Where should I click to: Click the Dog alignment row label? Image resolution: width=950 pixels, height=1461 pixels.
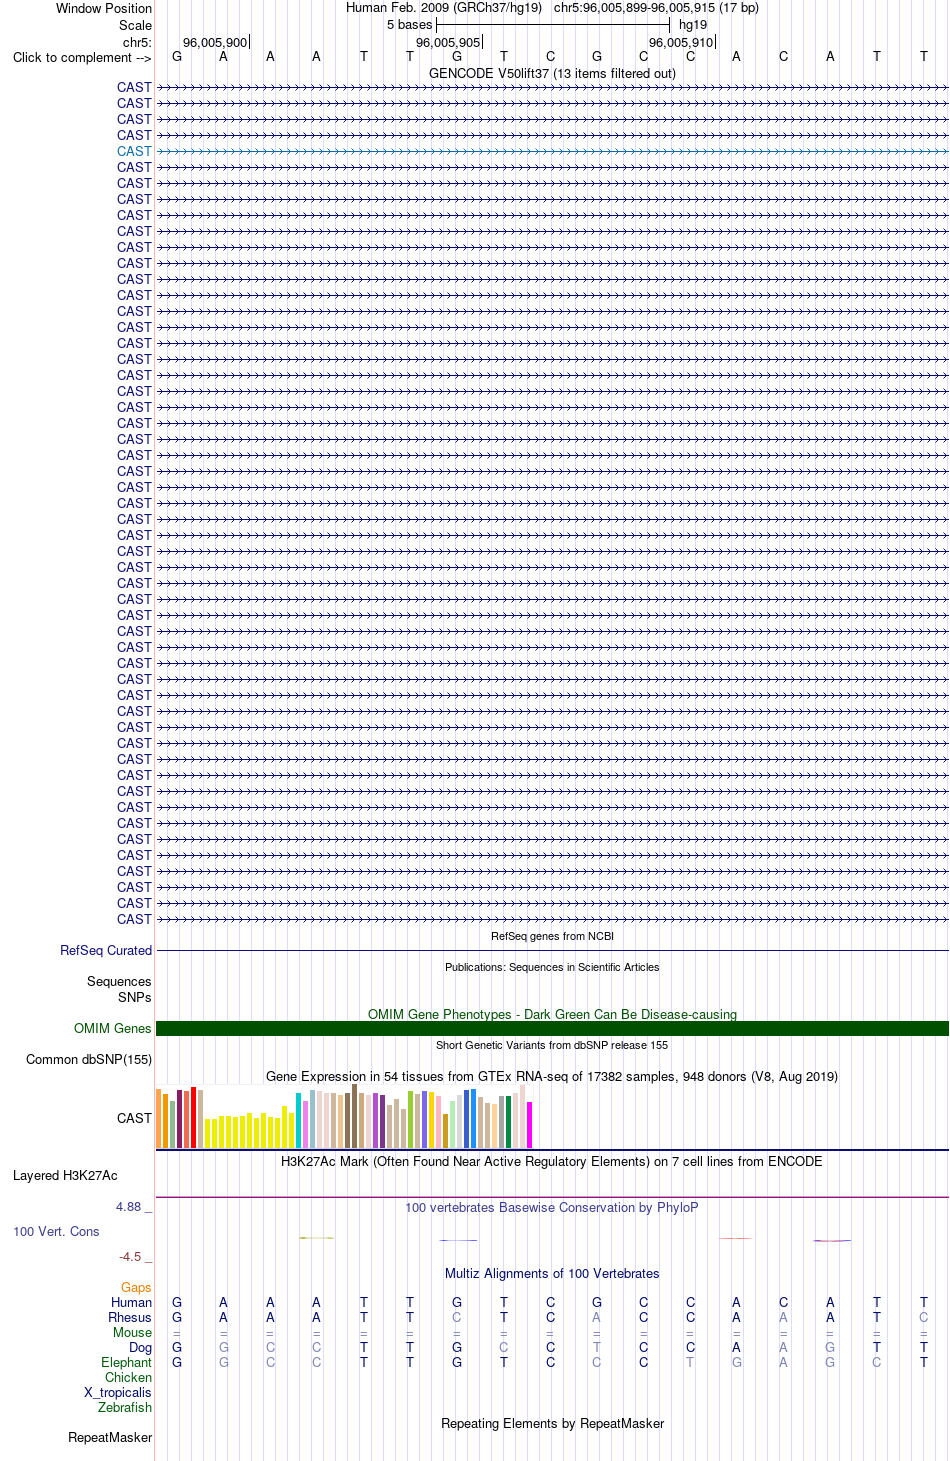(140, 1348)
